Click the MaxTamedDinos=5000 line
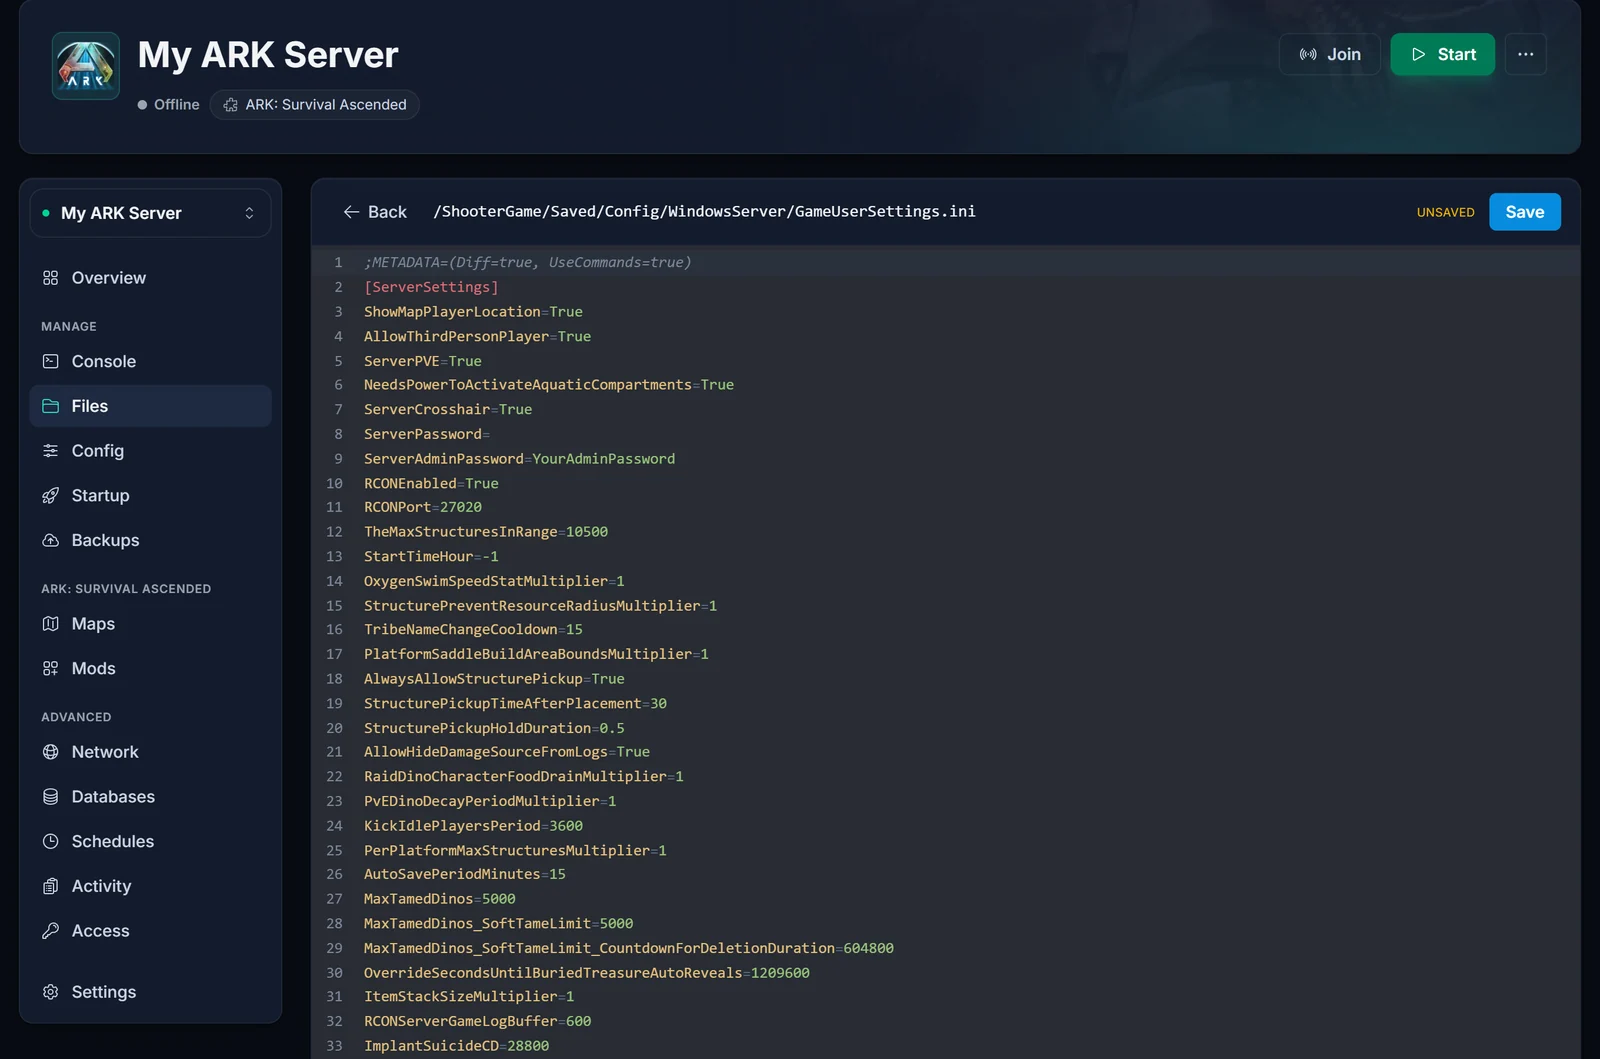Screen dimensions: 1600x1059 pos(439,899)
